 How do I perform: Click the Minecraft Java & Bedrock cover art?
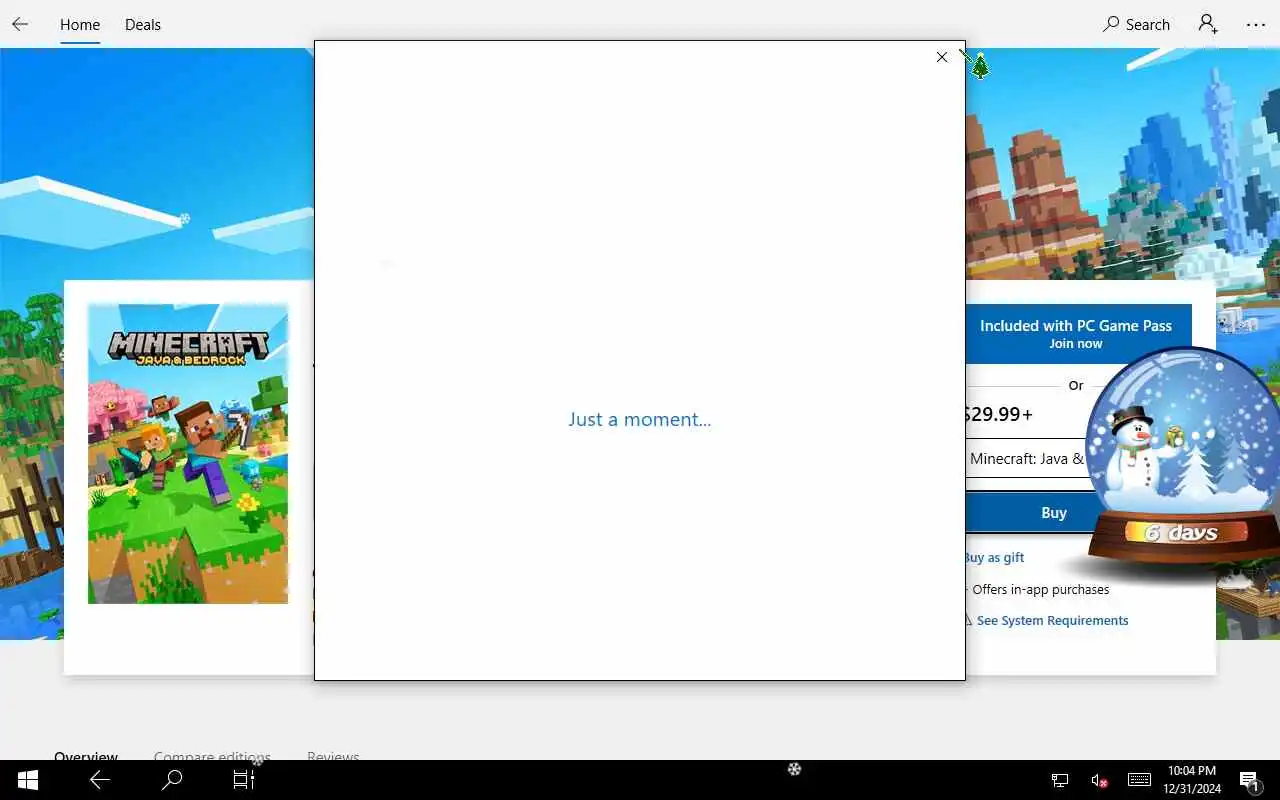(188, 454)
